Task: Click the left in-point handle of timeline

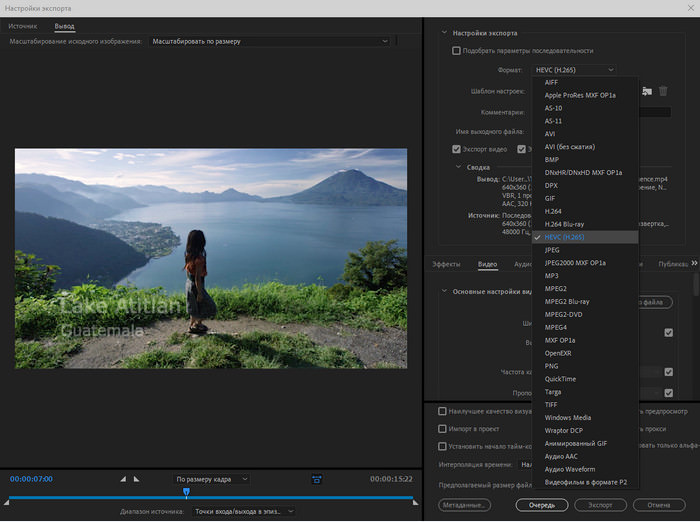Action: coord(6,502)
